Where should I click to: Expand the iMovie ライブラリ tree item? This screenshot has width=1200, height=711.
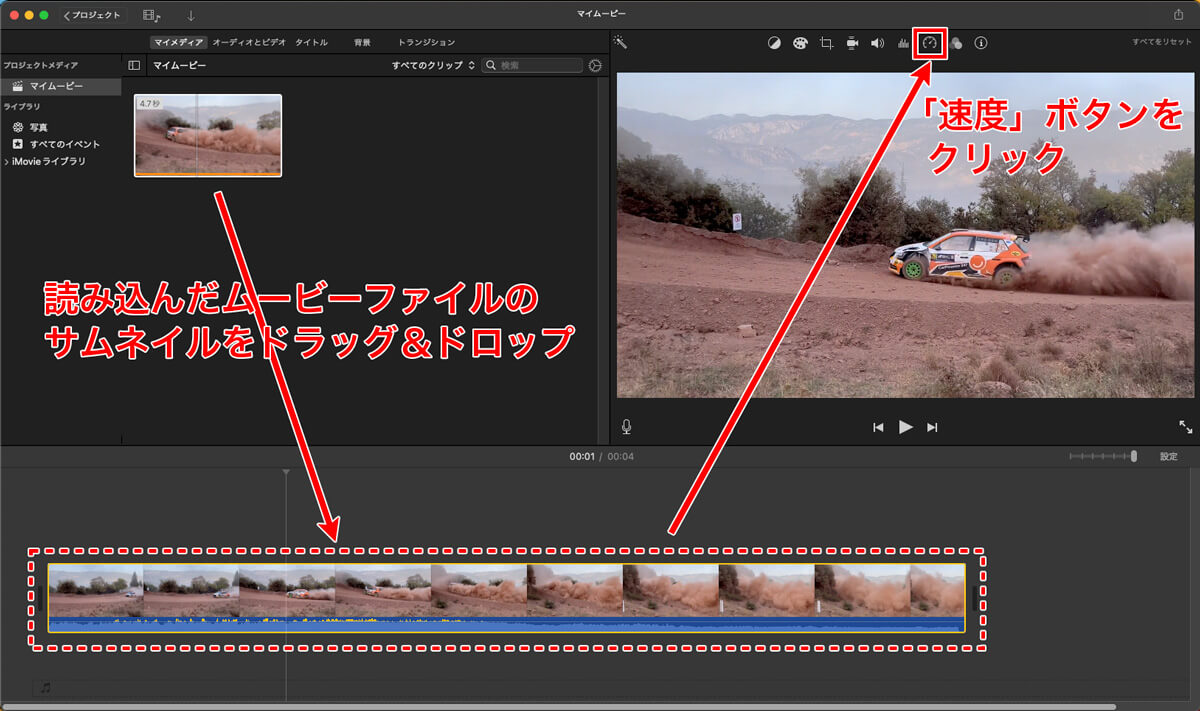tap(7, 161)
